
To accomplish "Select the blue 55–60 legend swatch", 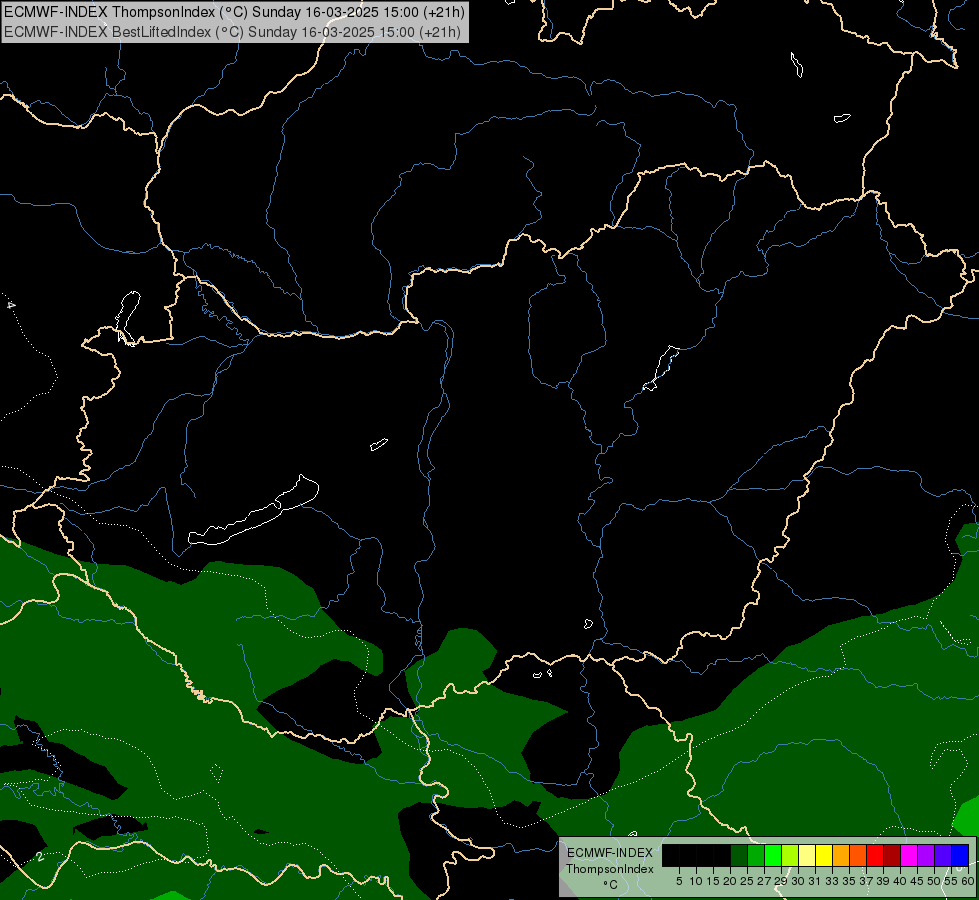I will click(x=960, y=855).
